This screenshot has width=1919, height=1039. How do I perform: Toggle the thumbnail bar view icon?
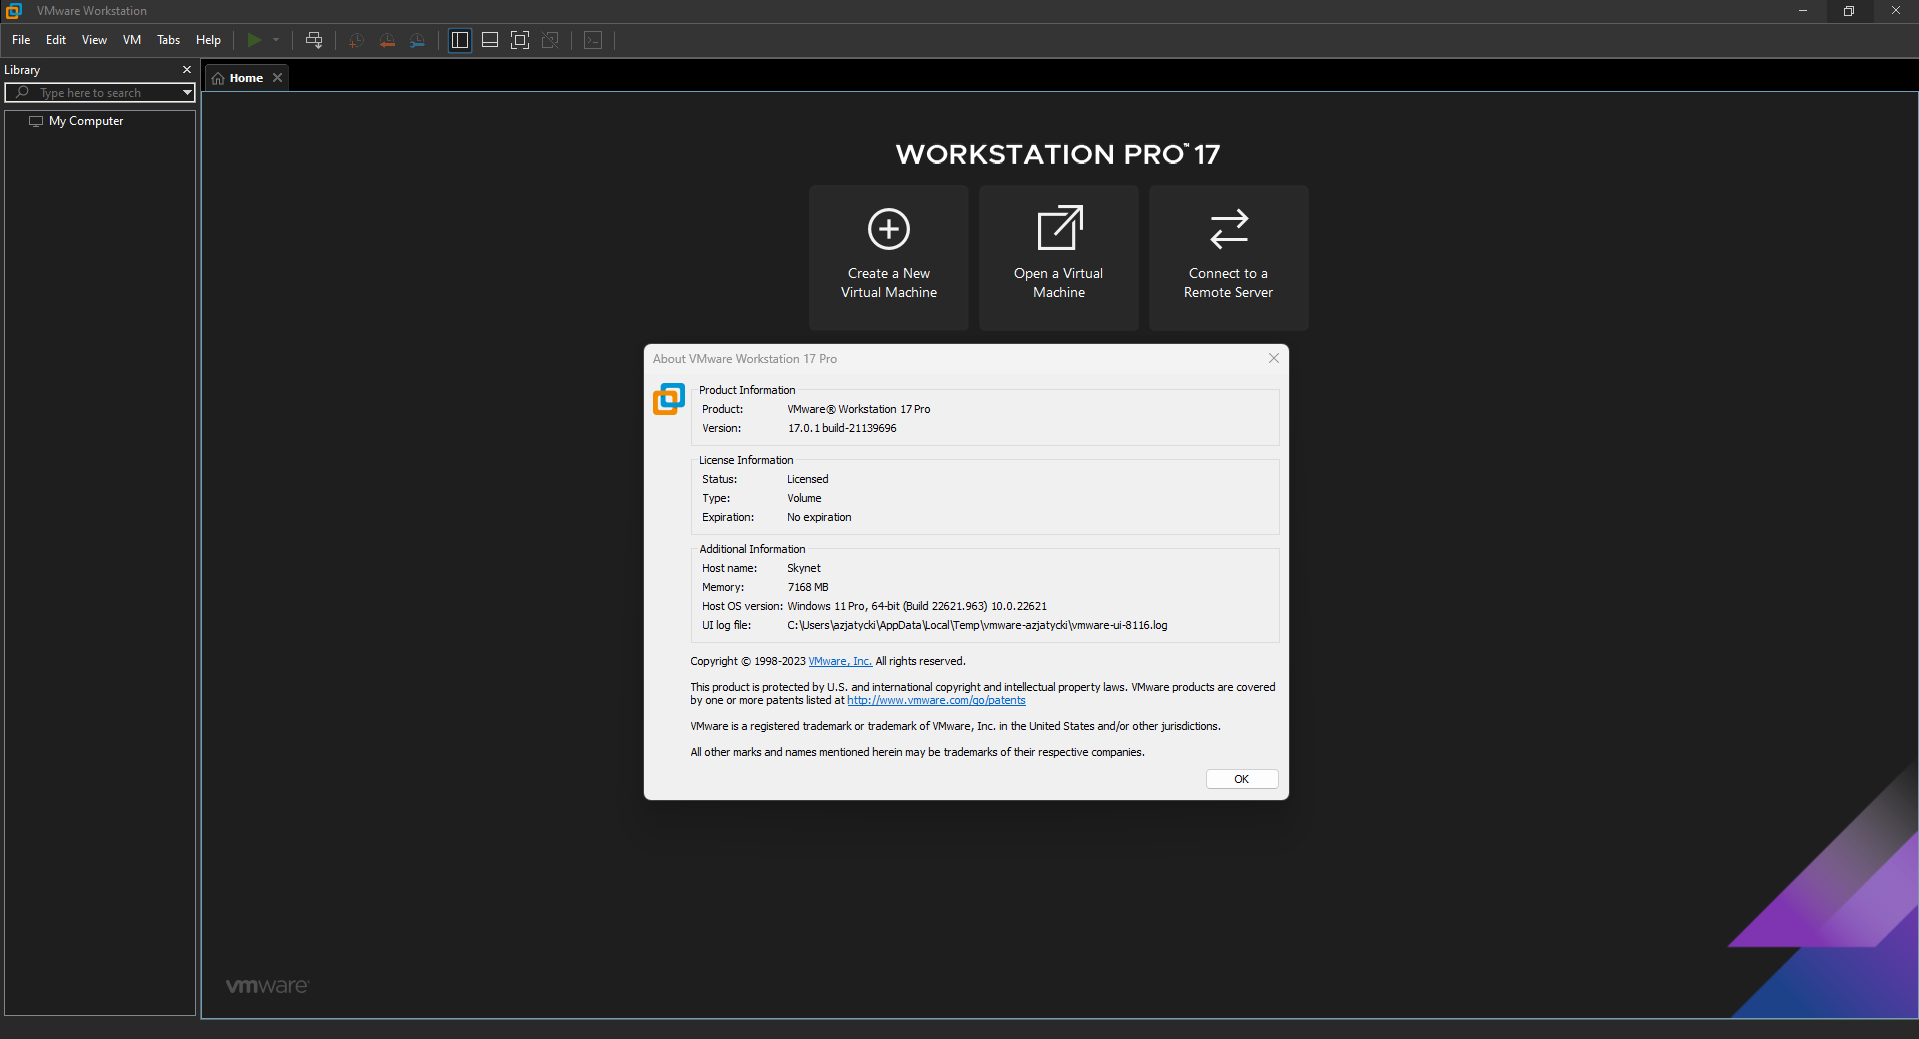pyautogui.click(x=490, y=40)
